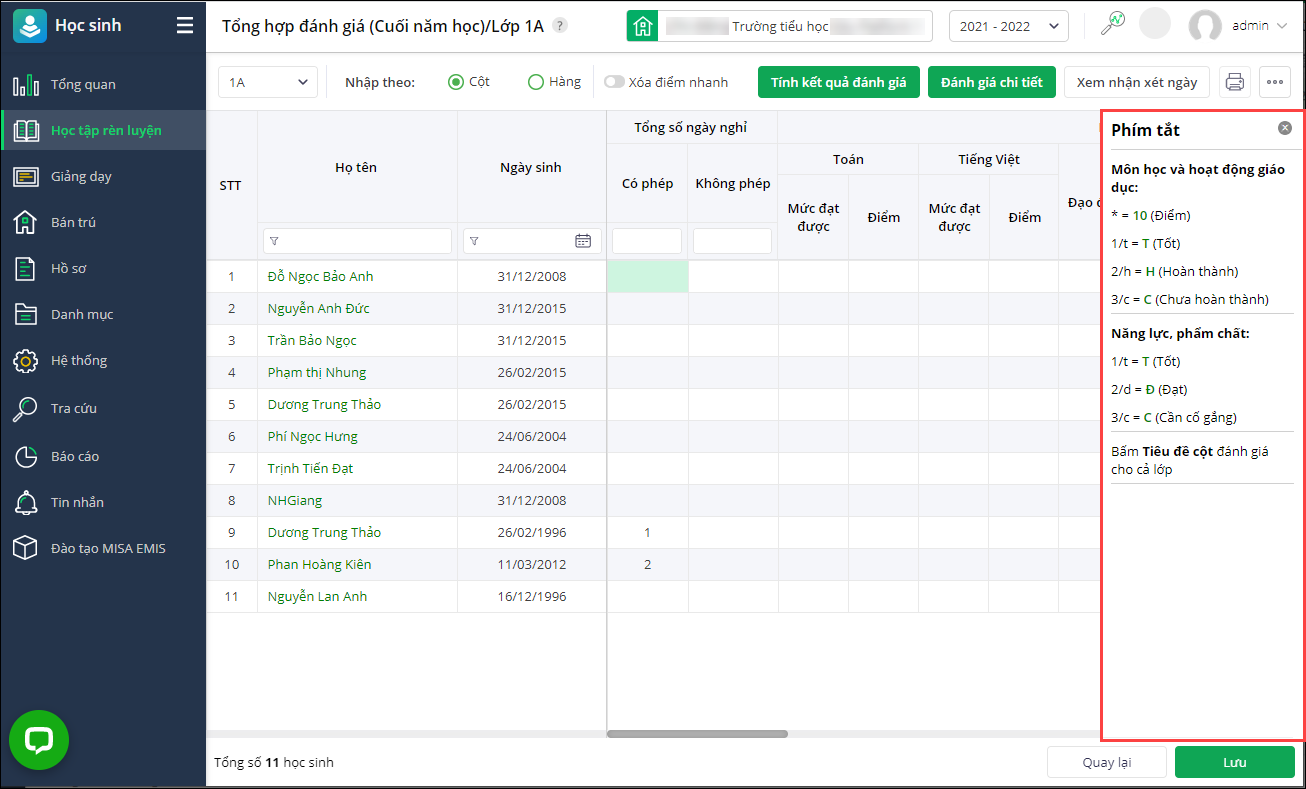Open the Giảng dạy sidebar menu
Viewport: 1306px width, 789px height.
[81, 176]
